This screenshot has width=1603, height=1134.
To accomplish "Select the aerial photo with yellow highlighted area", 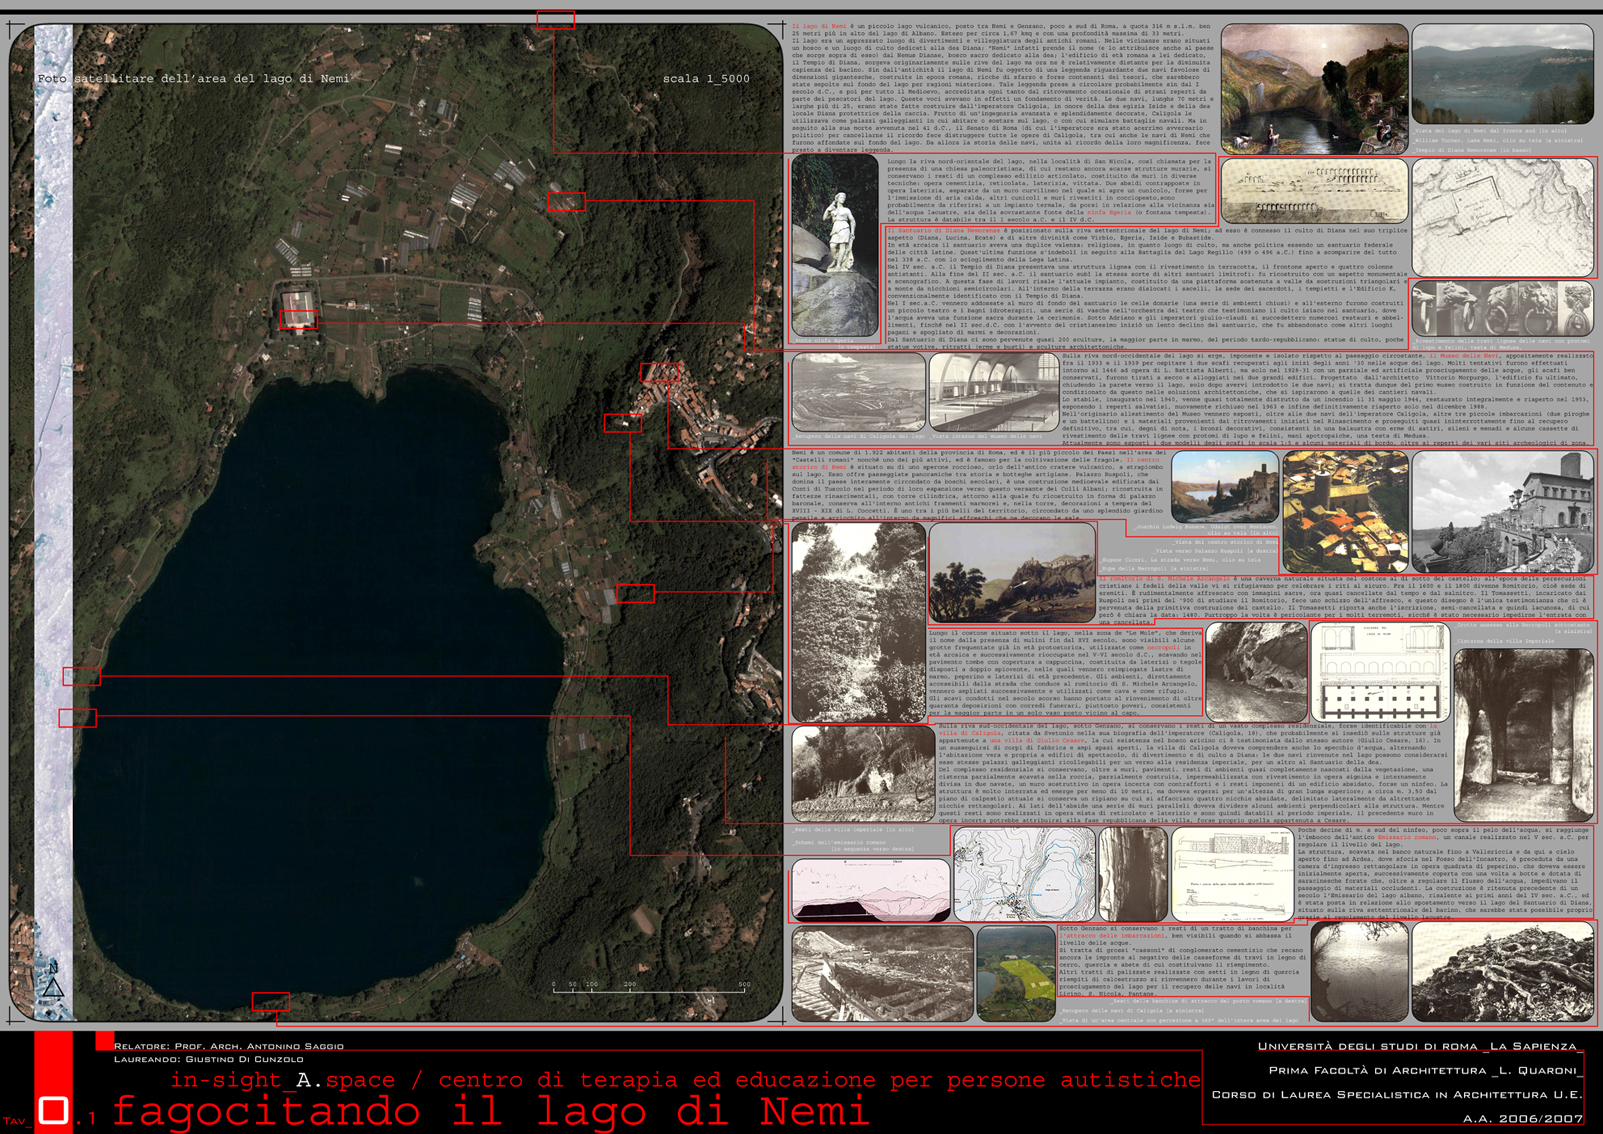I will (1015, 973).
